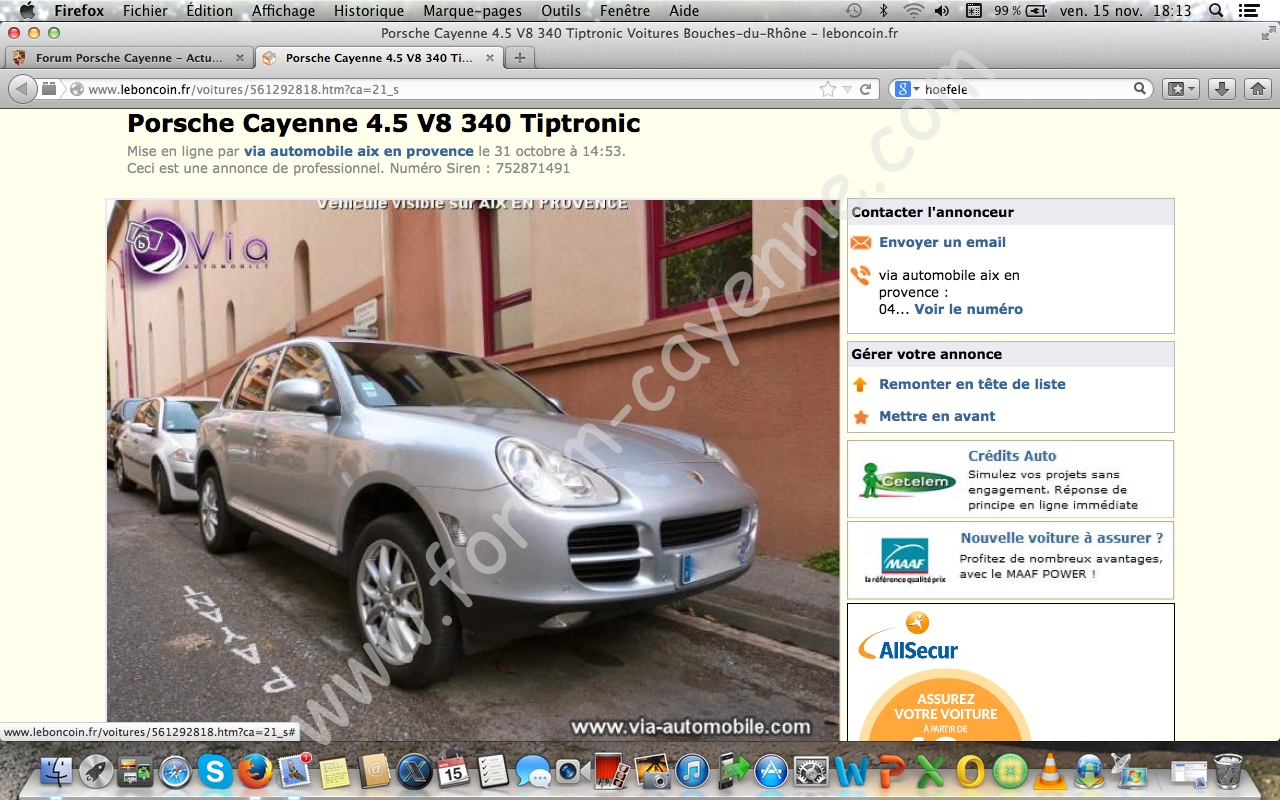1280x800 pixels.
Task: Open the Marque-pages menu
Action: pyautogui.click(x=472, y=11)
